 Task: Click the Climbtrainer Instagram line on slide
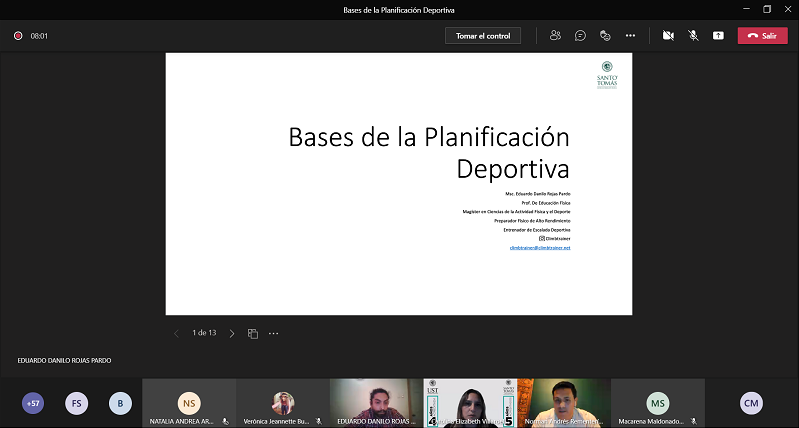554,238
